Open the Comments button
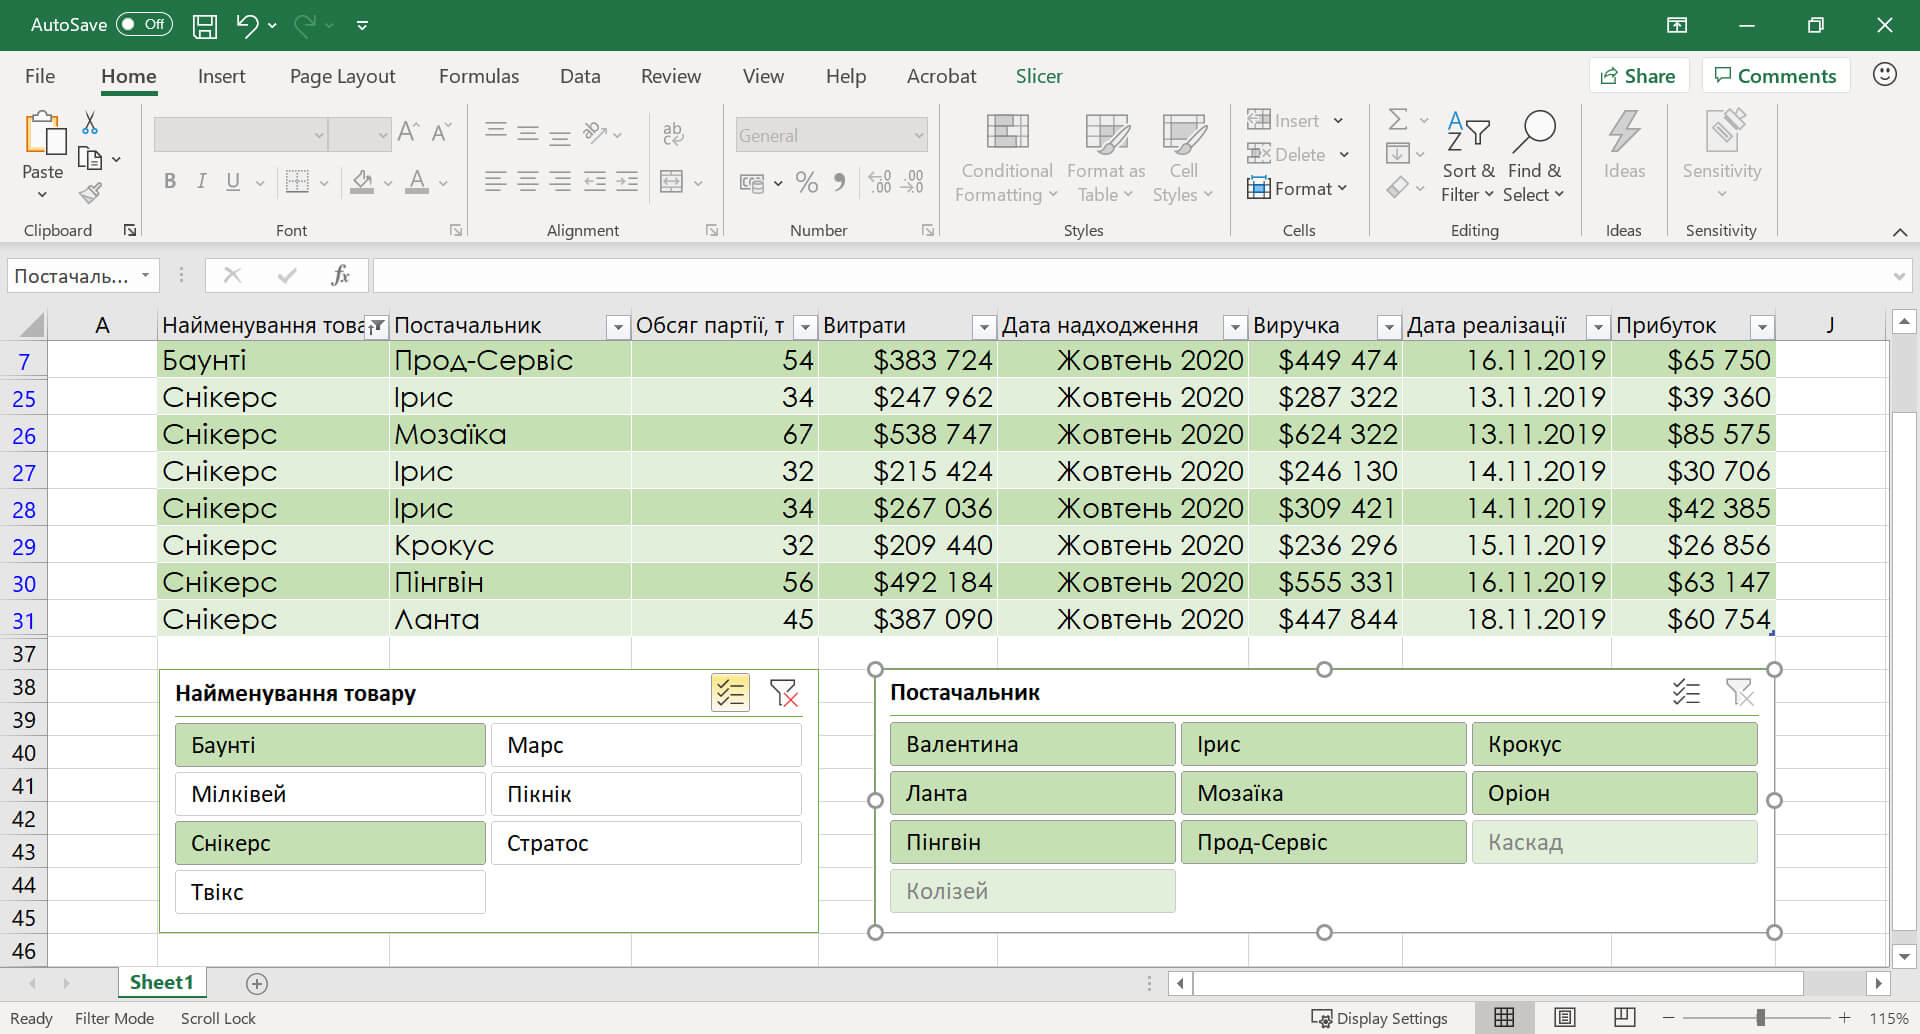The image size is (1920, 1034). pyautogui.click(x=1775, y=76)
